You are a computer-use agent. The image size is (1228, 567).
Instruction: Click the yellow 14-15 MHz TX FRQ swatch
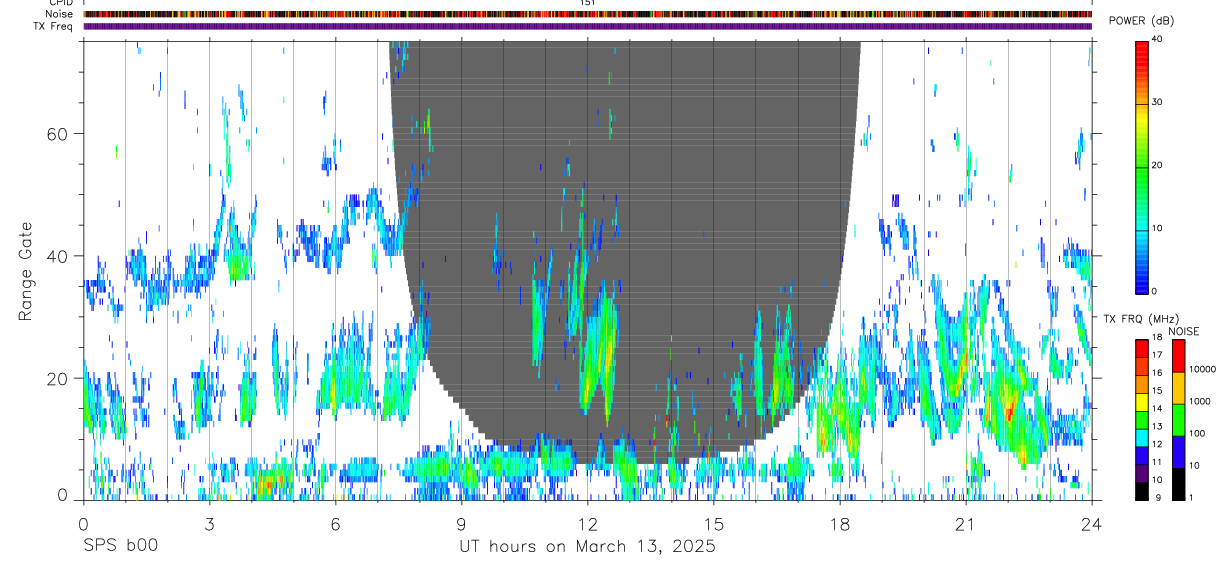pos(1142,402)
